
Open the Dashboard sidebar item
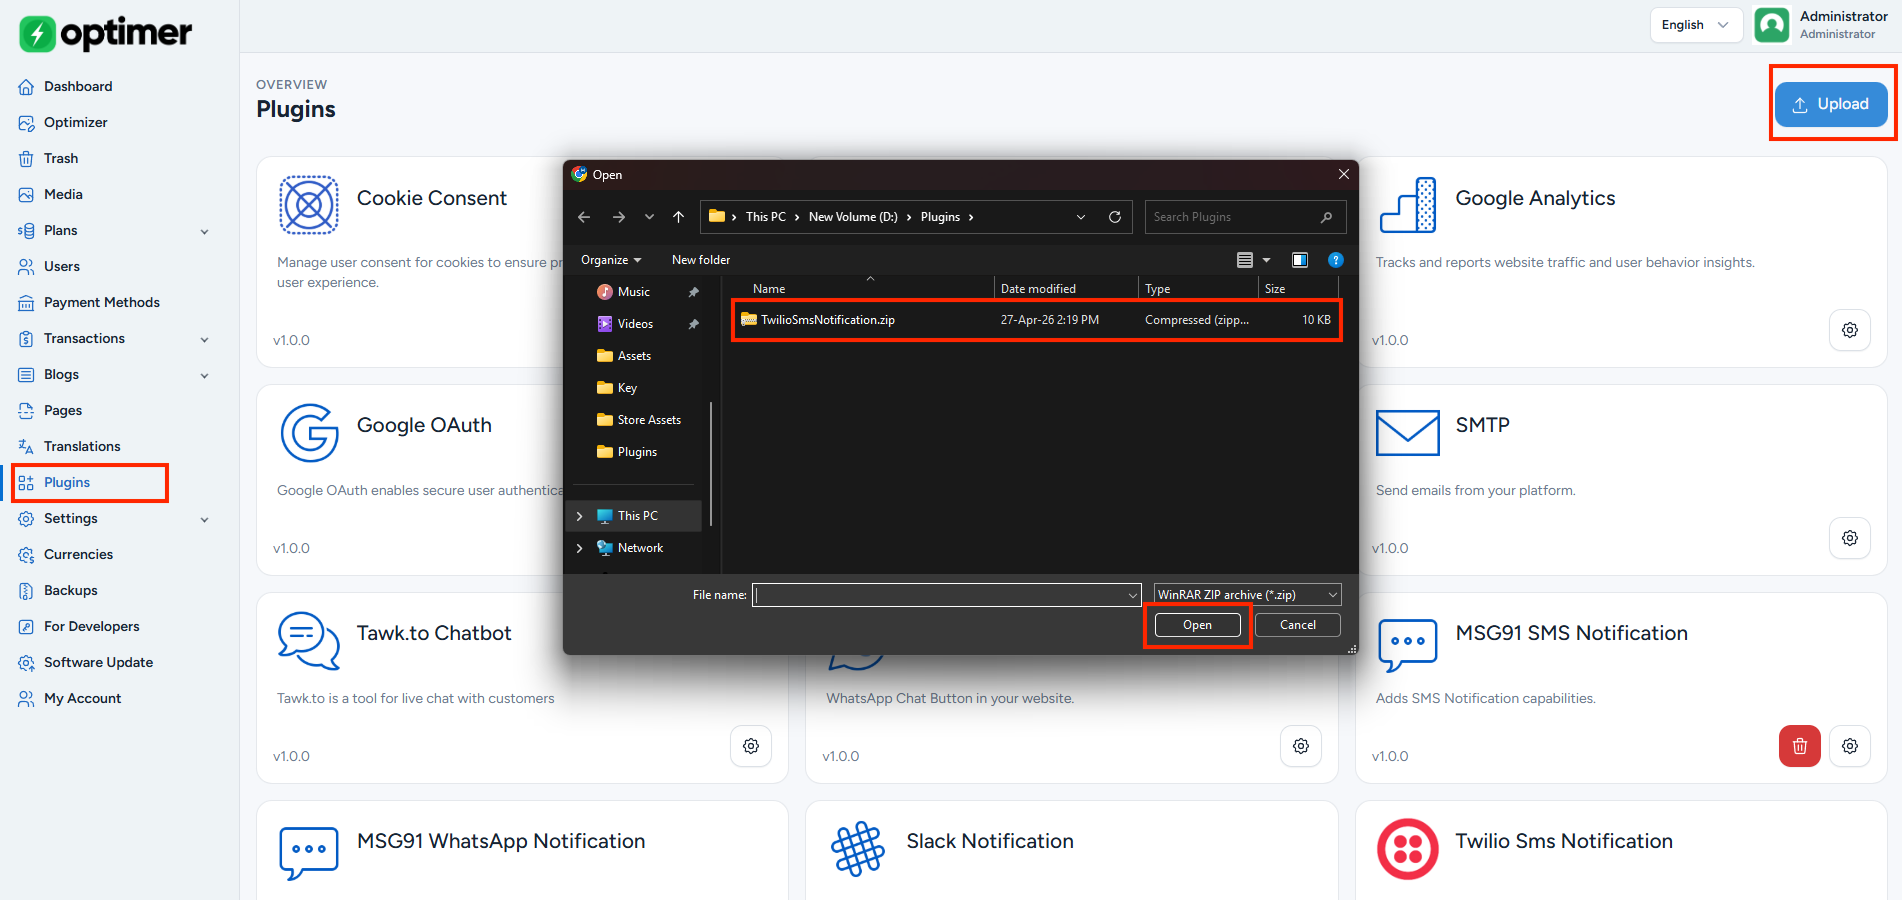pyautogui.click(x=78, y=86)
